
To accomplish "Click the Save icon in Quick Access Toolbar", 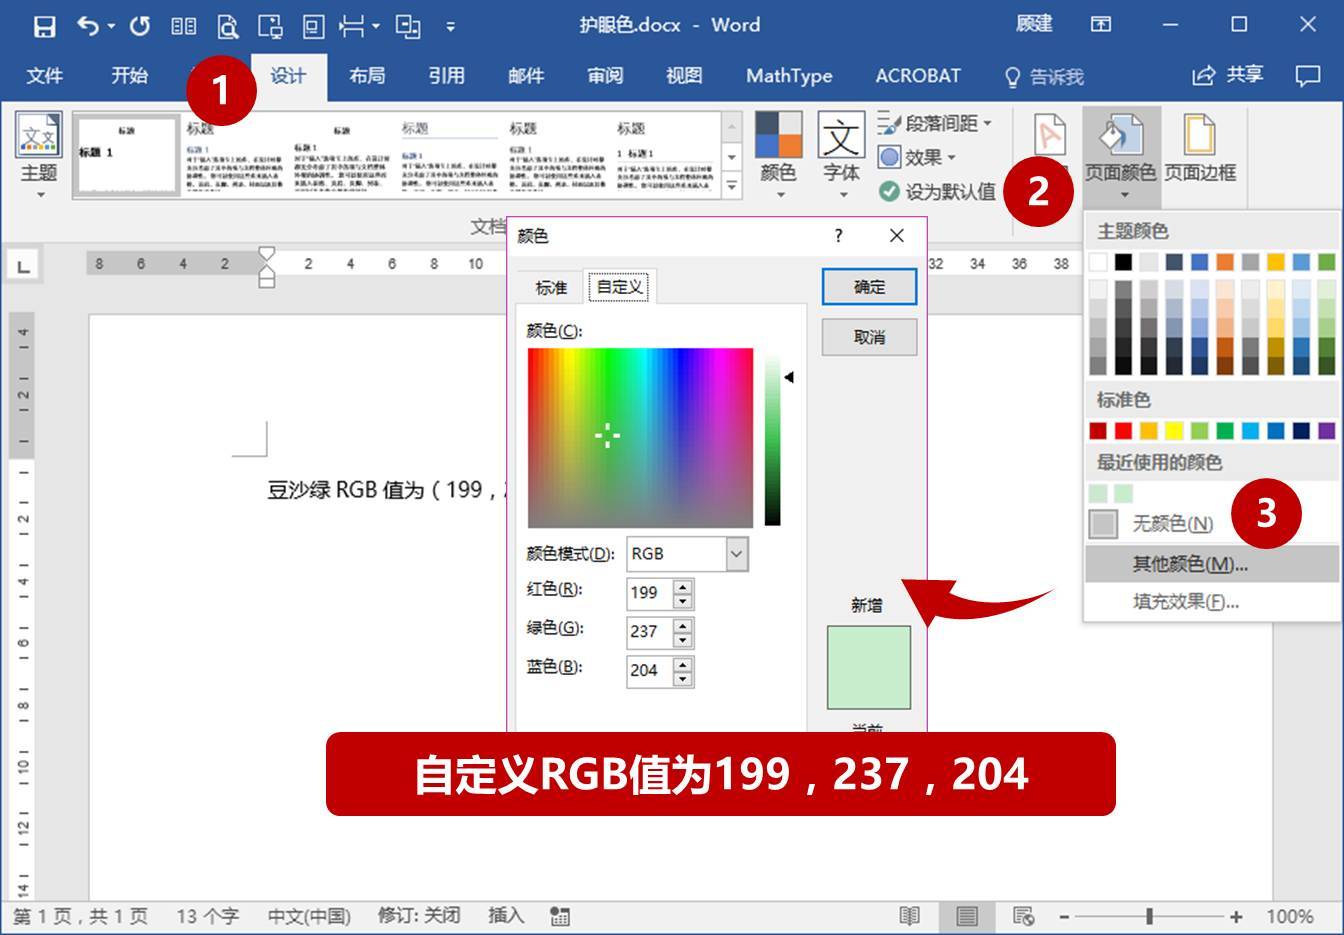I will (x=44, y=25).
